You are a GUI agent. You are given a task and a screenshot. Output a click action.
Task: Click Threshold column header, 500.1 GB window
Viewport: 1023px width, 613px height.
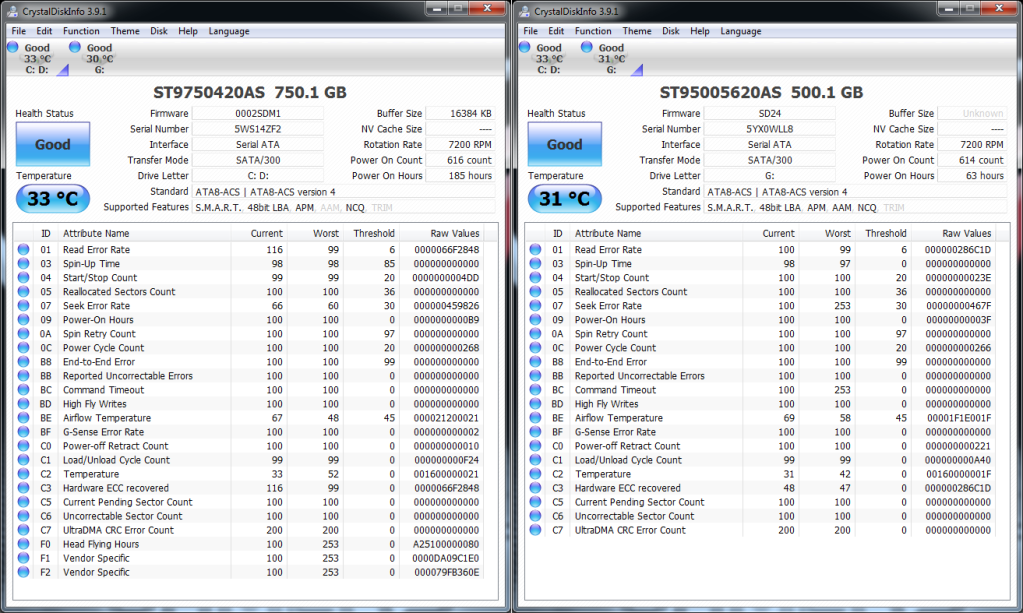point(885,233)
